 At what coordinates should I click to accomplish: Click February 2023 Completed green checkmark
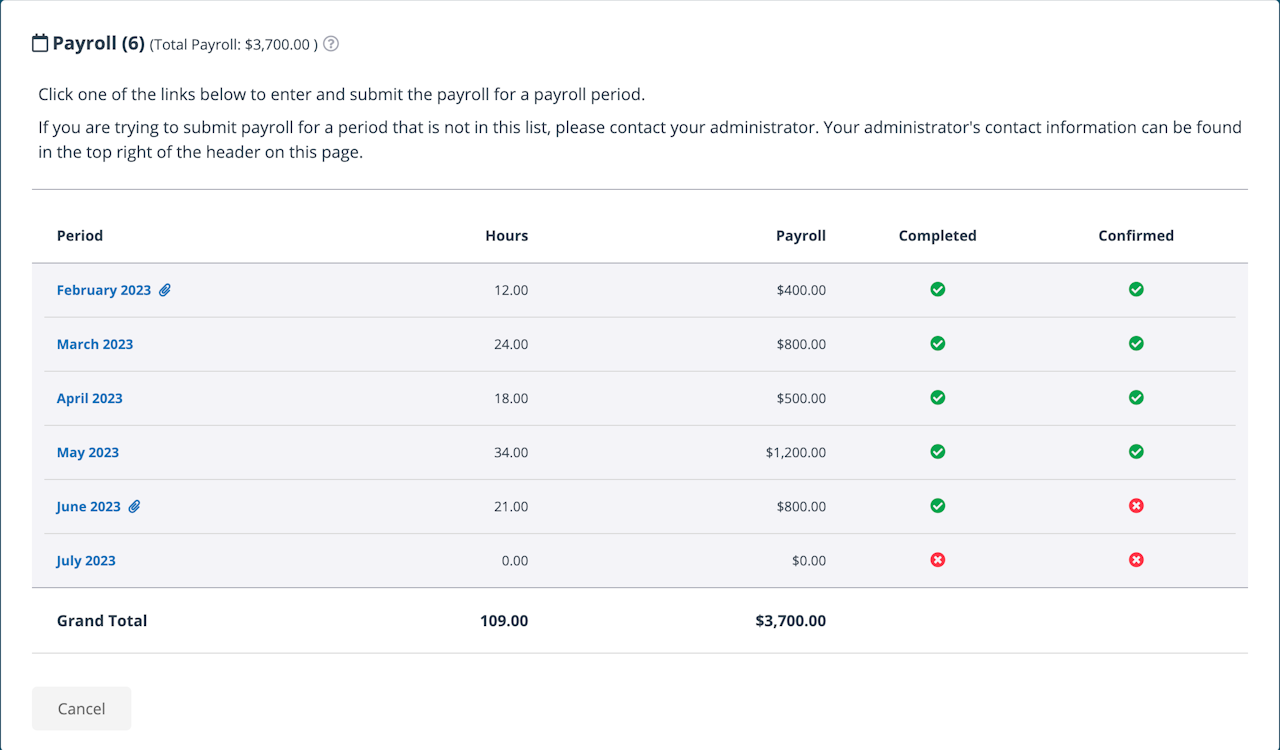click(937, 290)
